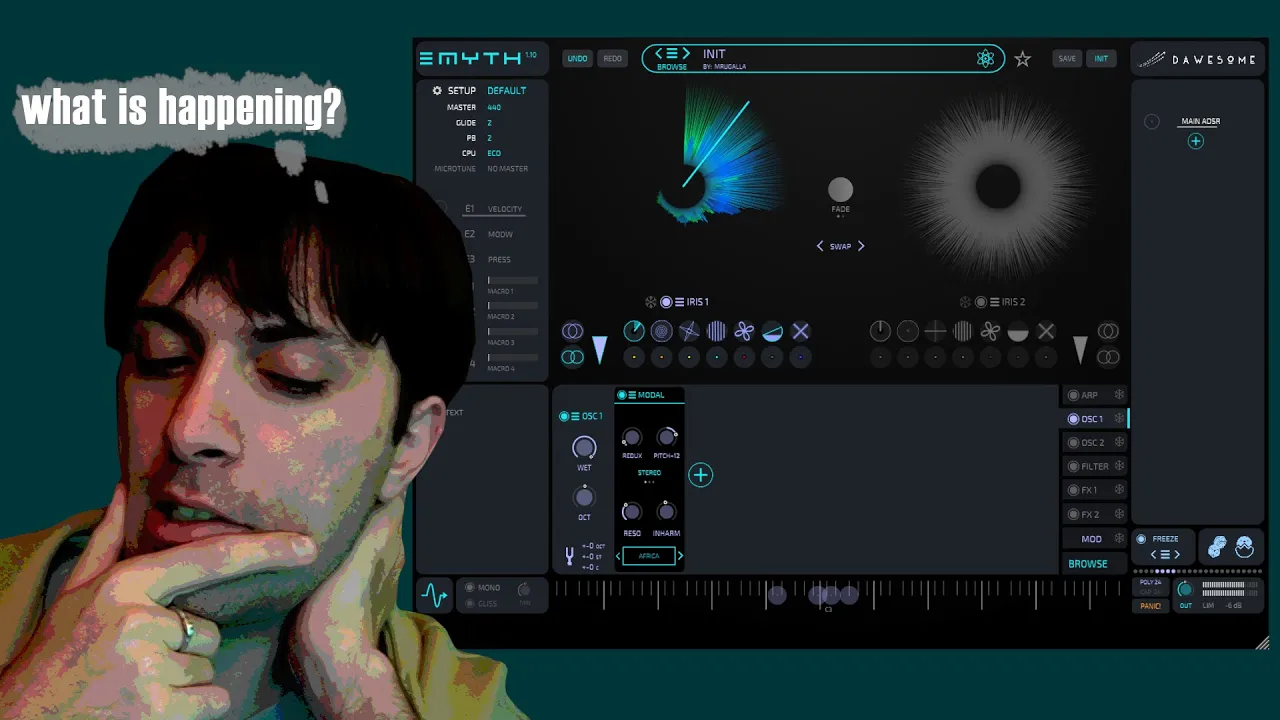
Task: Open the Setup gear icon
Action: [x=437, y=91]
